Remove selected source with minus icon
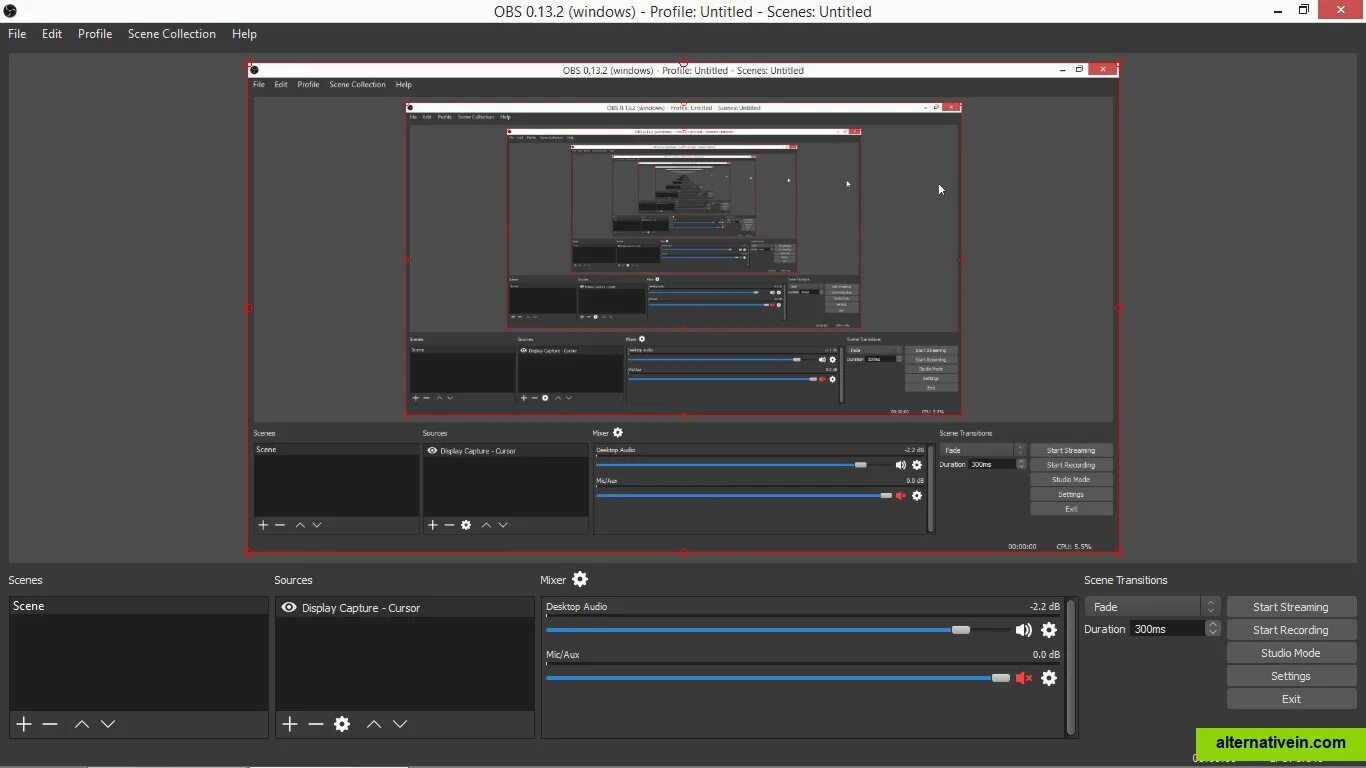 click(316, 724)
